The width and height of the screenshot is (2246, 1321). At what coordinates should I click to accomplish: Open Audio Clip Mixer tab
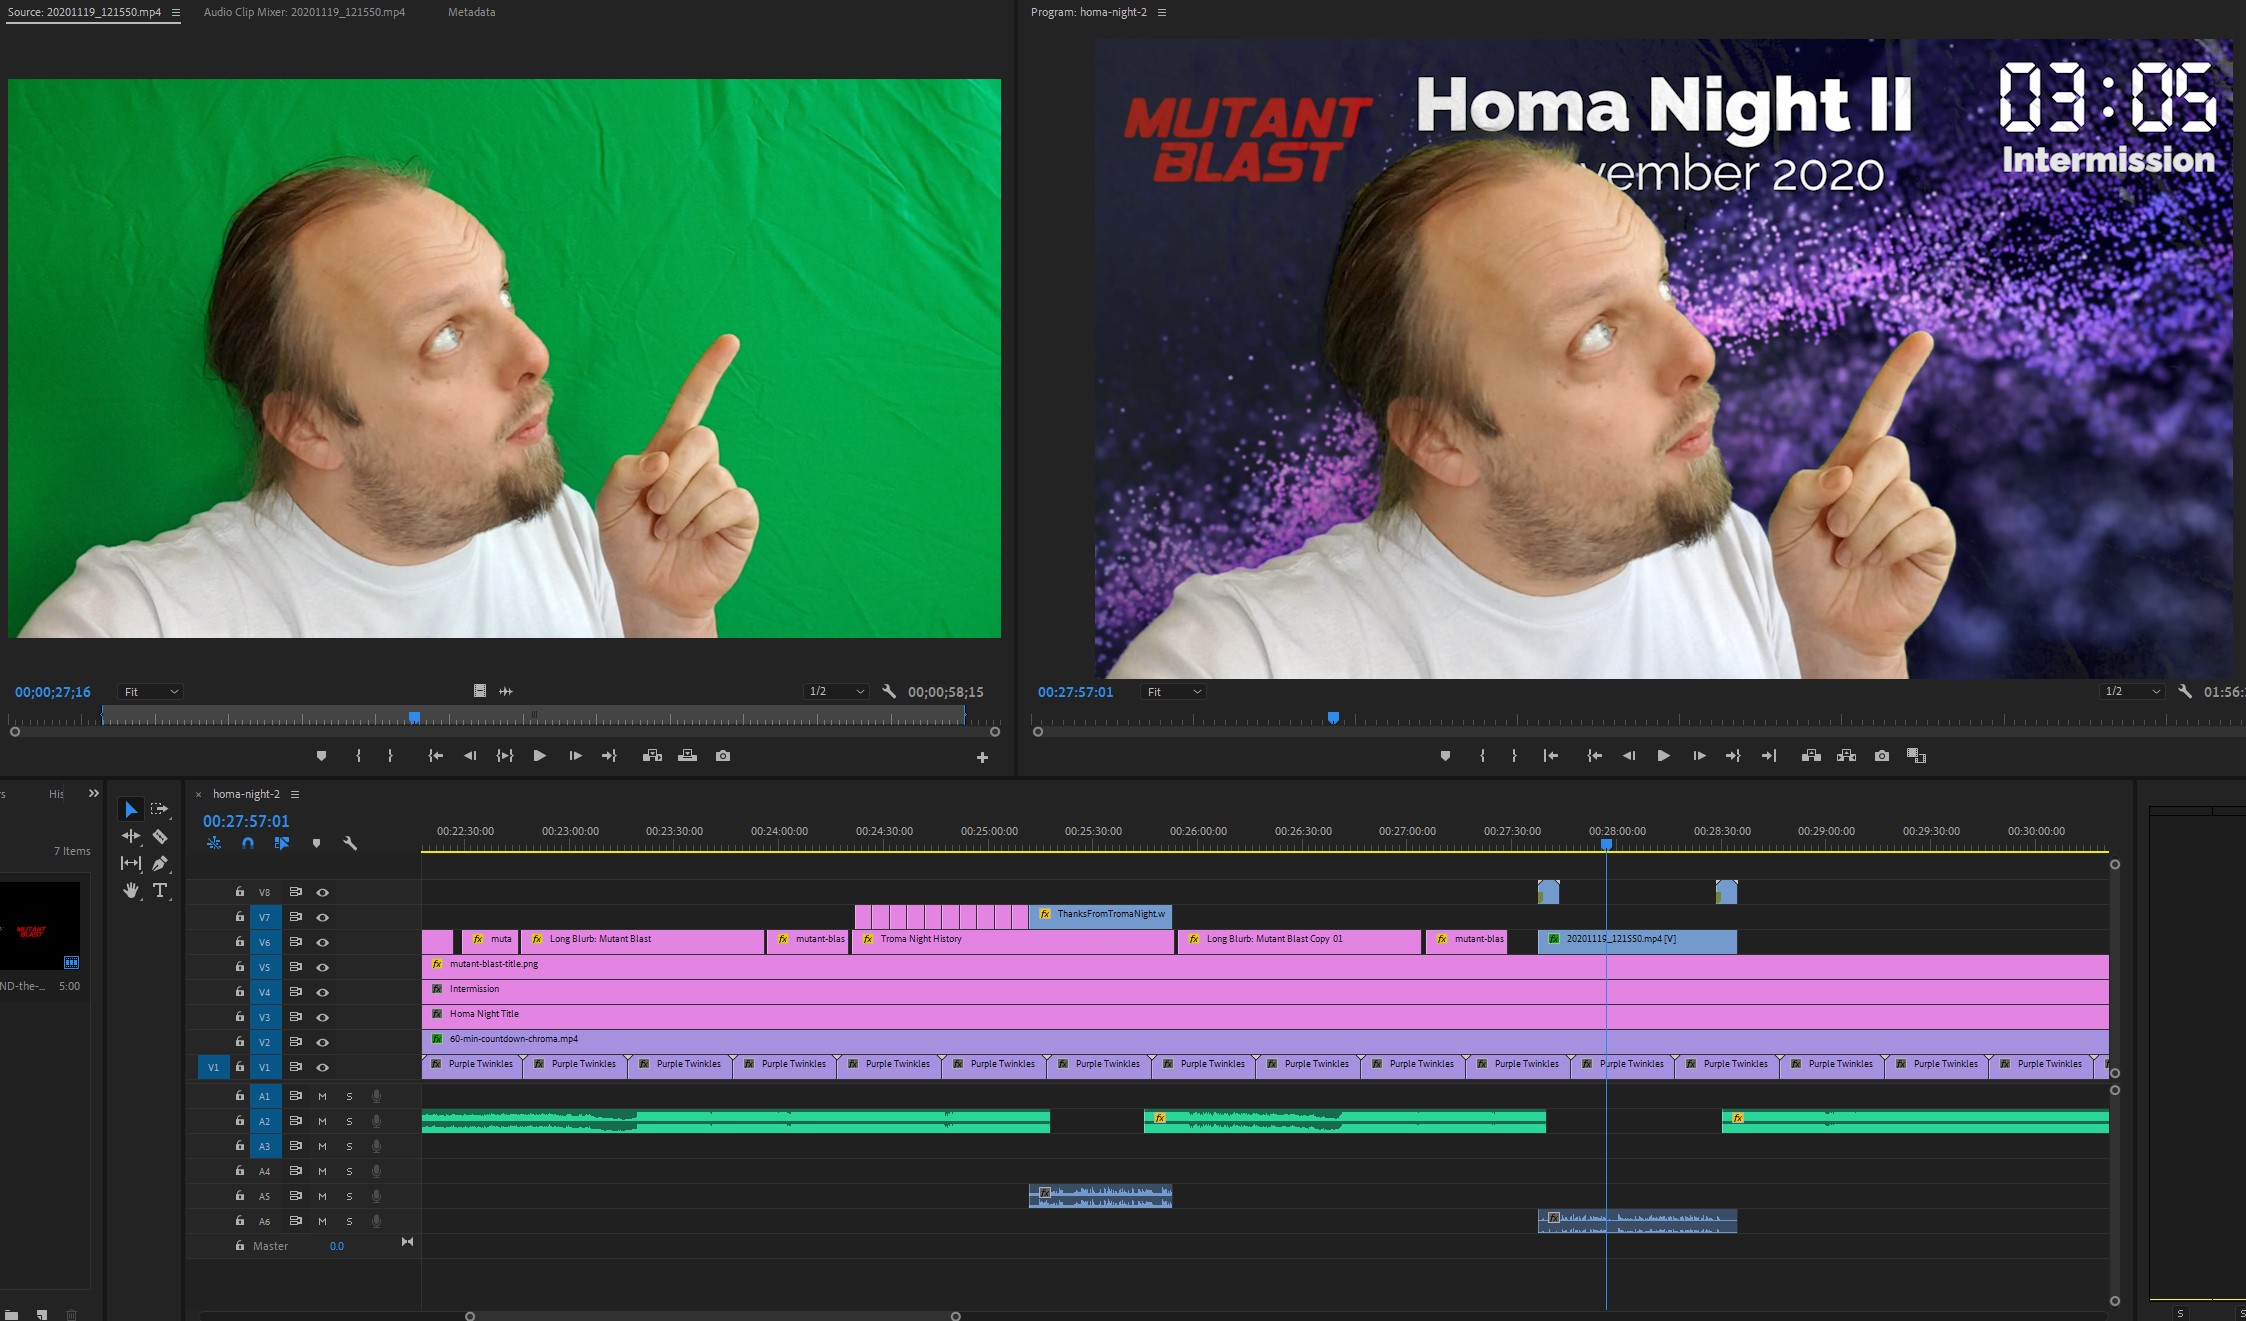[x=304, y=12]
